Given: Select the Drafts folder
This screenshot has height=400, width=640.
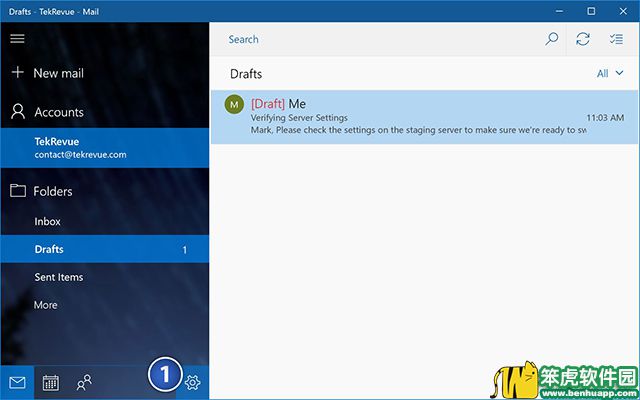Looking at the screenshot, I should [104, 249].
